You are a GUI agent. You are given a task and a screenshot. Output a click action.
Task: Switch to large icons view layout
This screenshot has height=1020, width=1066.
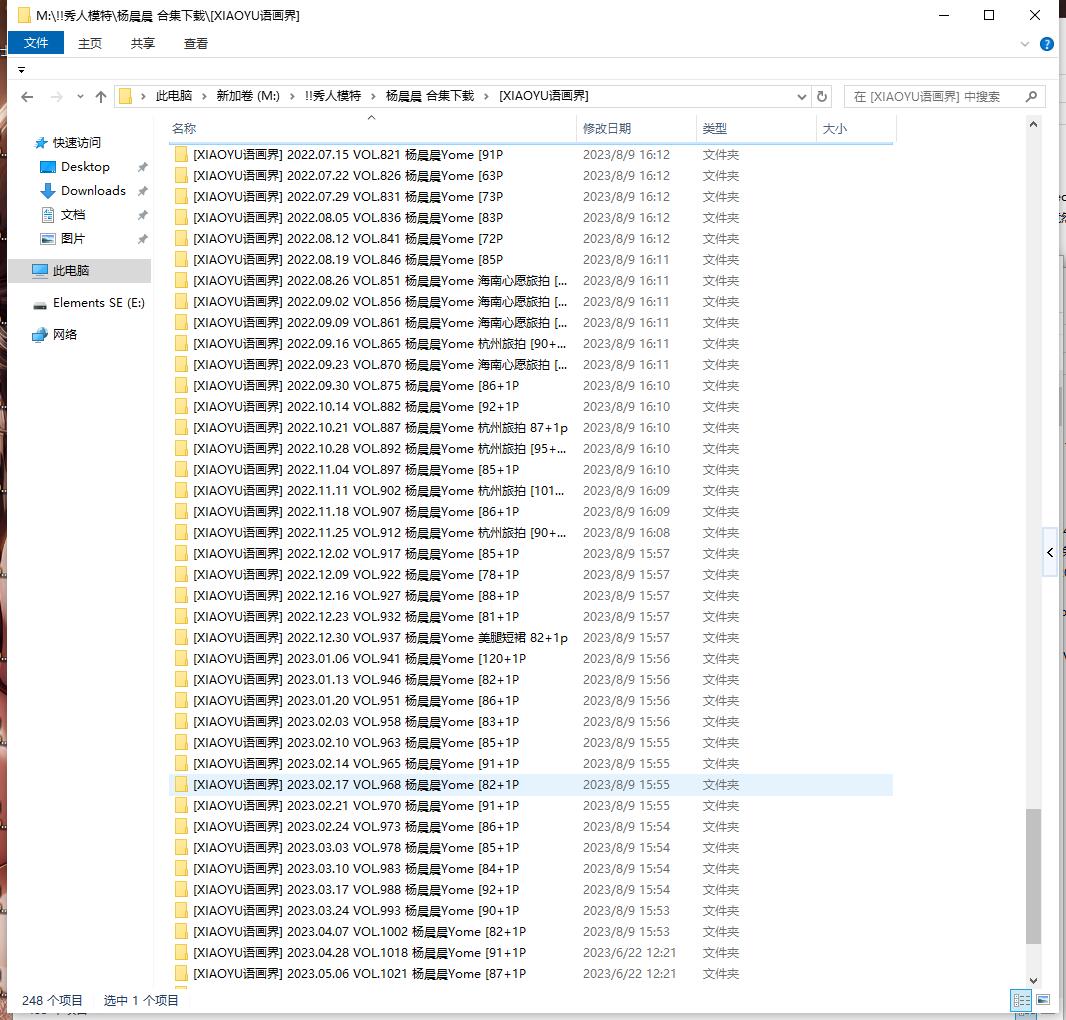click(1043, 1000)
